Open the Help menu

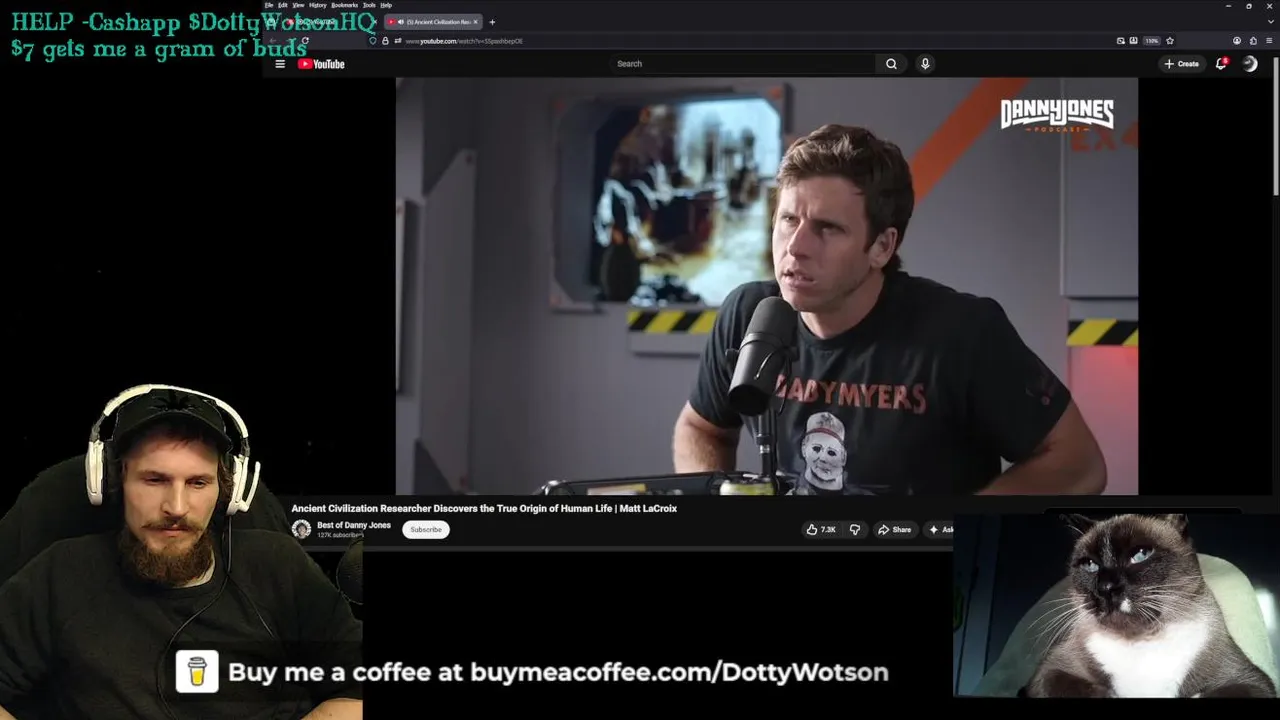coord(386,5)
